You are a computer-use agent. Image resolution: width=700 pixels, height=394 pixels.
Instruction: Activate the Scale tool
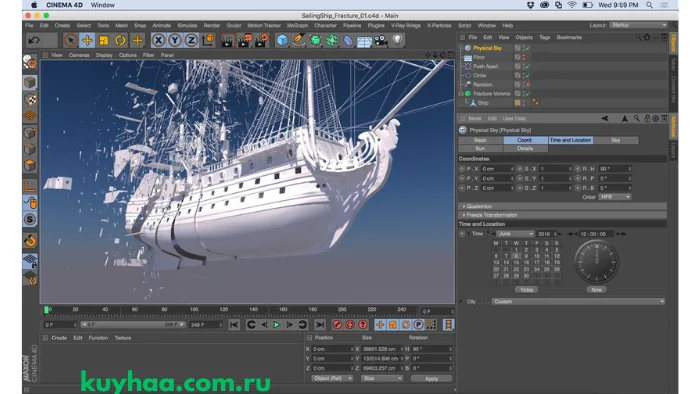pyautogui.click(x=104, y=41)
